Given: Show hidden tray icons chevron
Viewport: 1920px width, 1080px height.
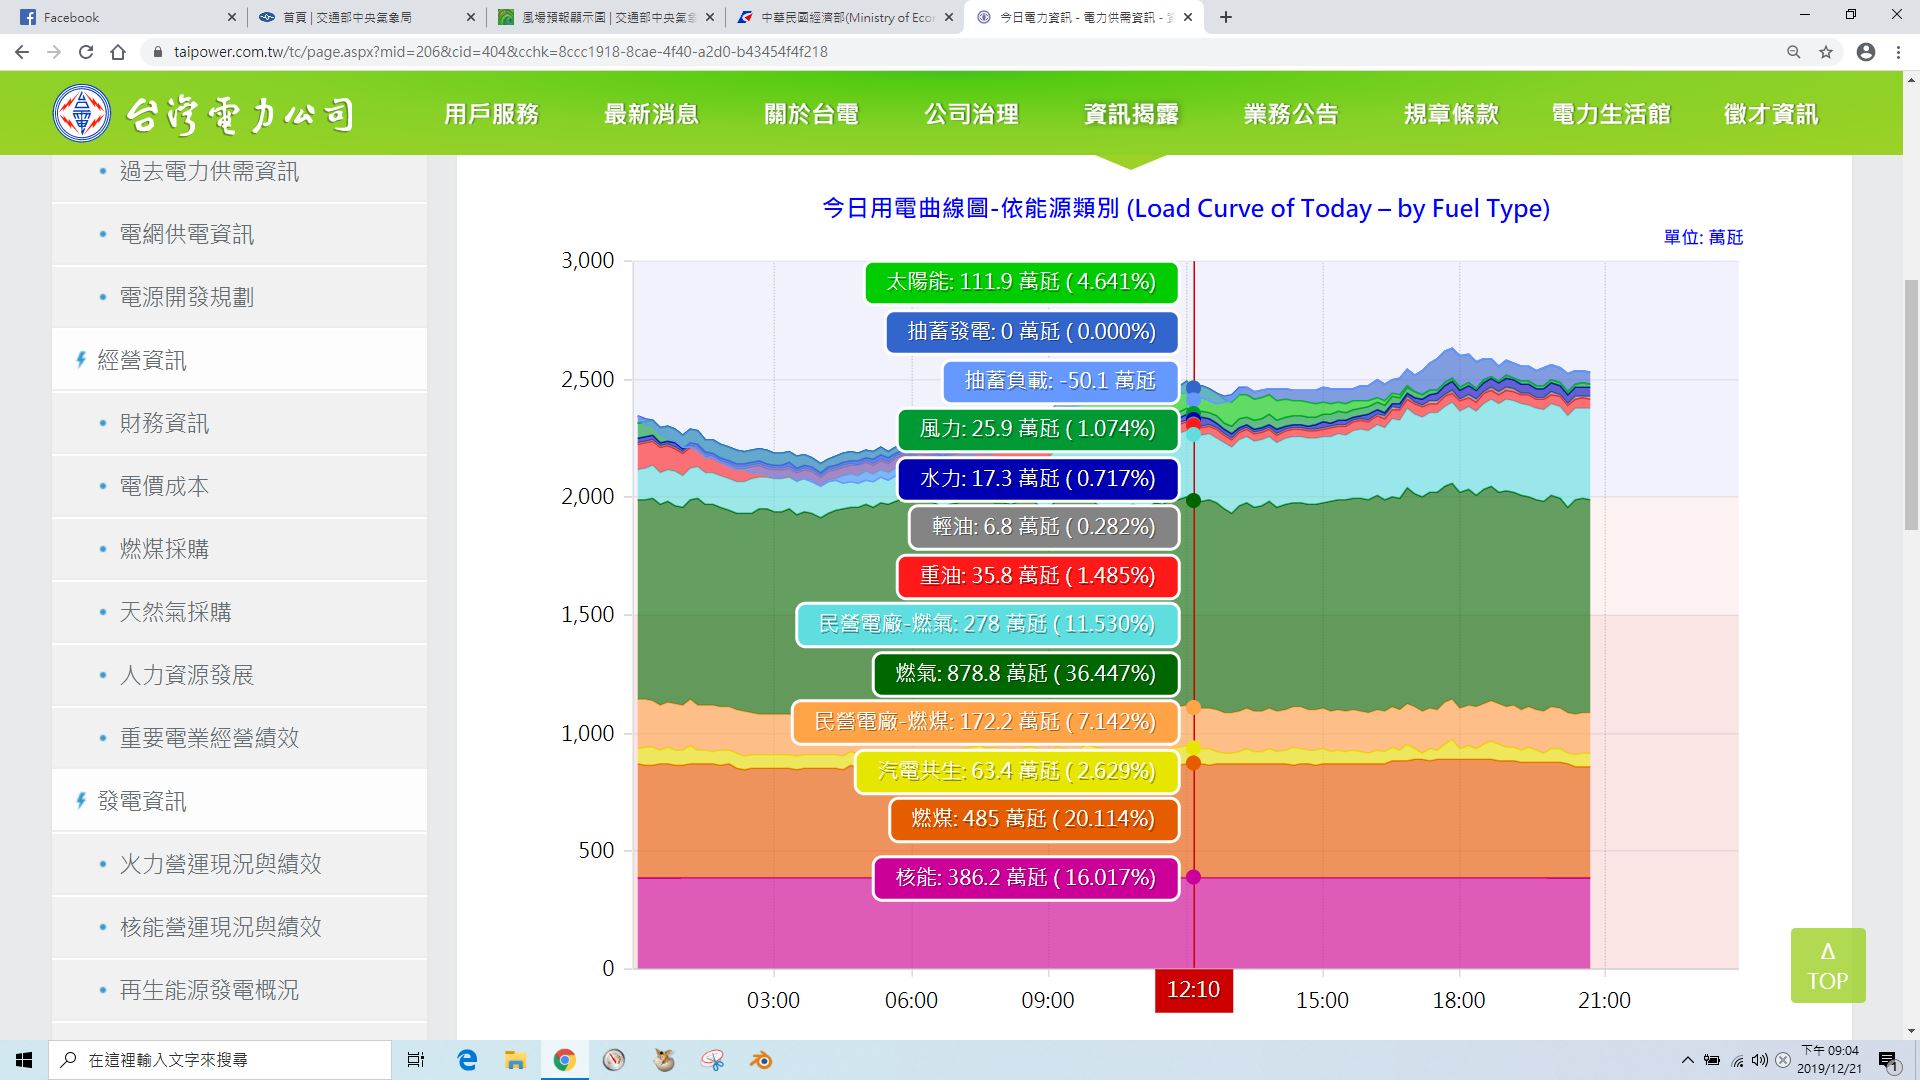Looking at the screenshot, I should pos(1688,1060).
